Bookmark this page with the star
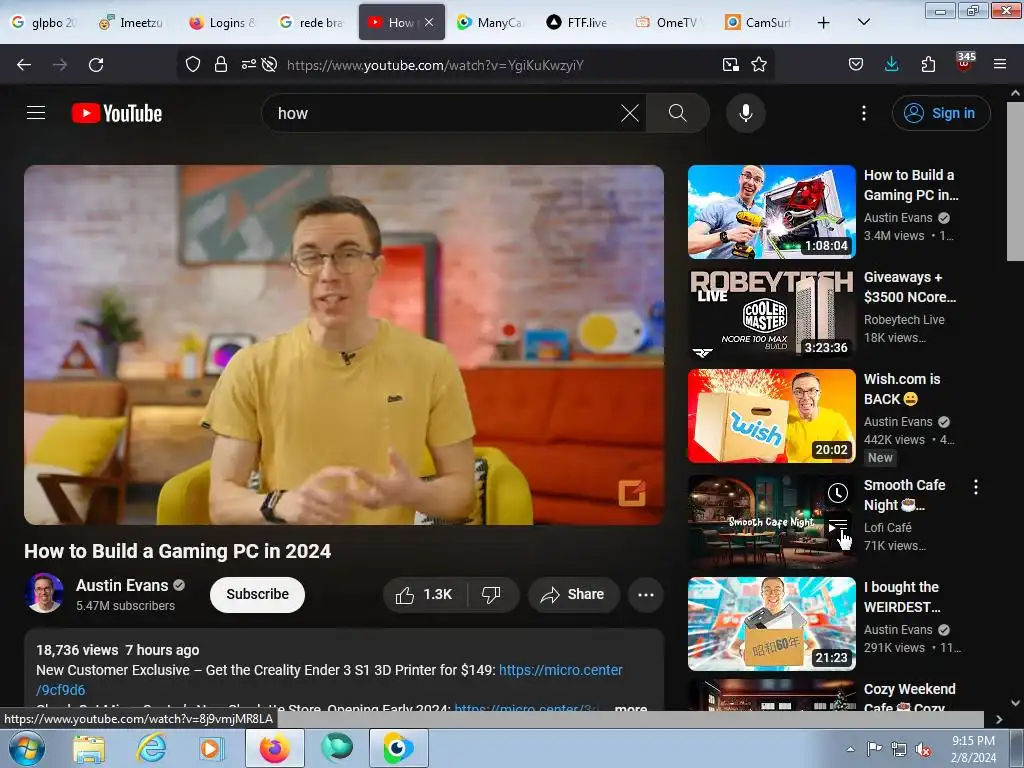The height and width of the screenshot is (768, 1024). [758, 64]
